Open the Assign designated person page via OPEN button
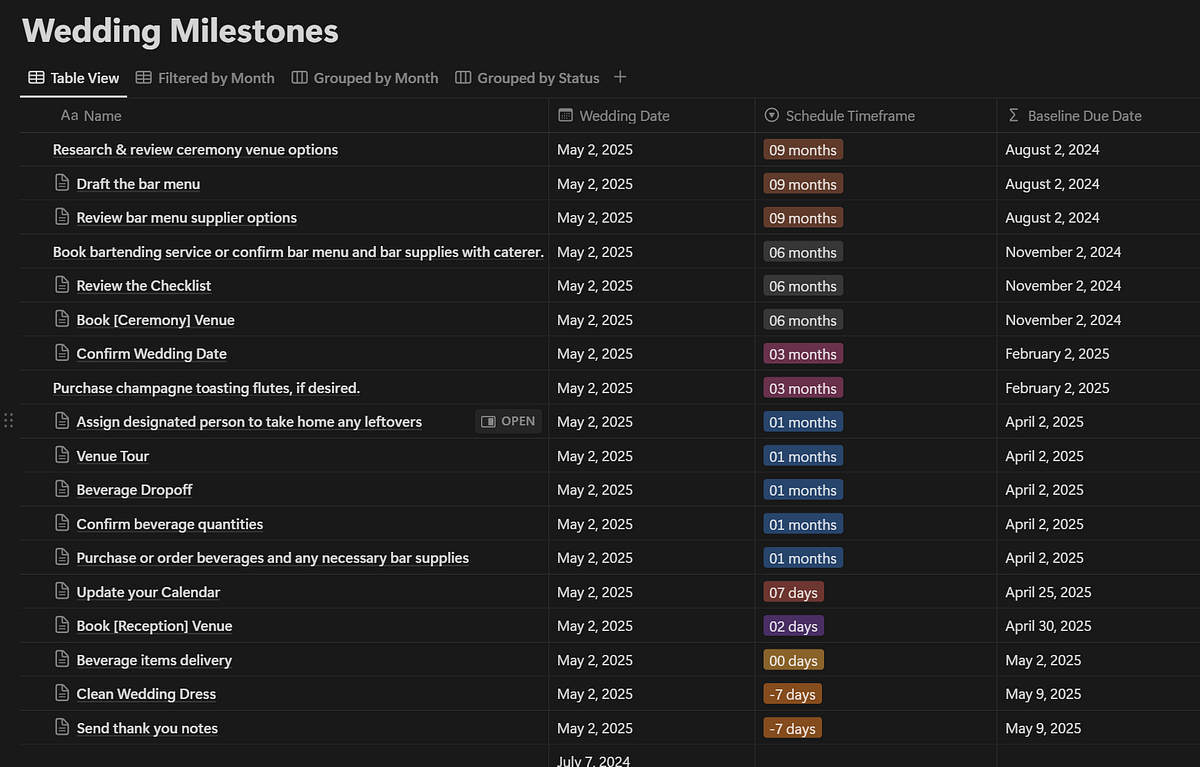Screen dimensions: 1200x767 click(508, 421)
